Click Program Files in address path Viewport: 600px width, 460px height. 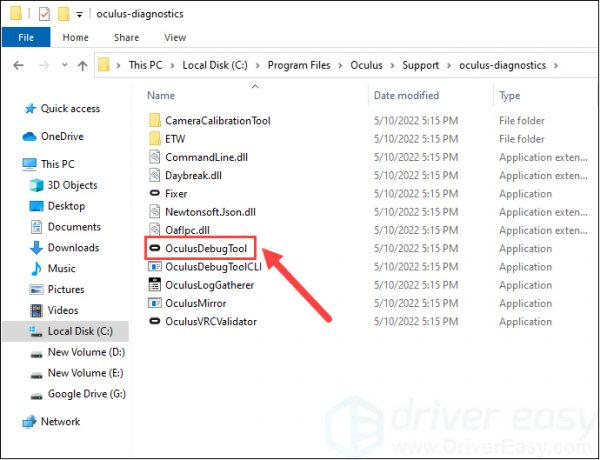tap(300, 65)
